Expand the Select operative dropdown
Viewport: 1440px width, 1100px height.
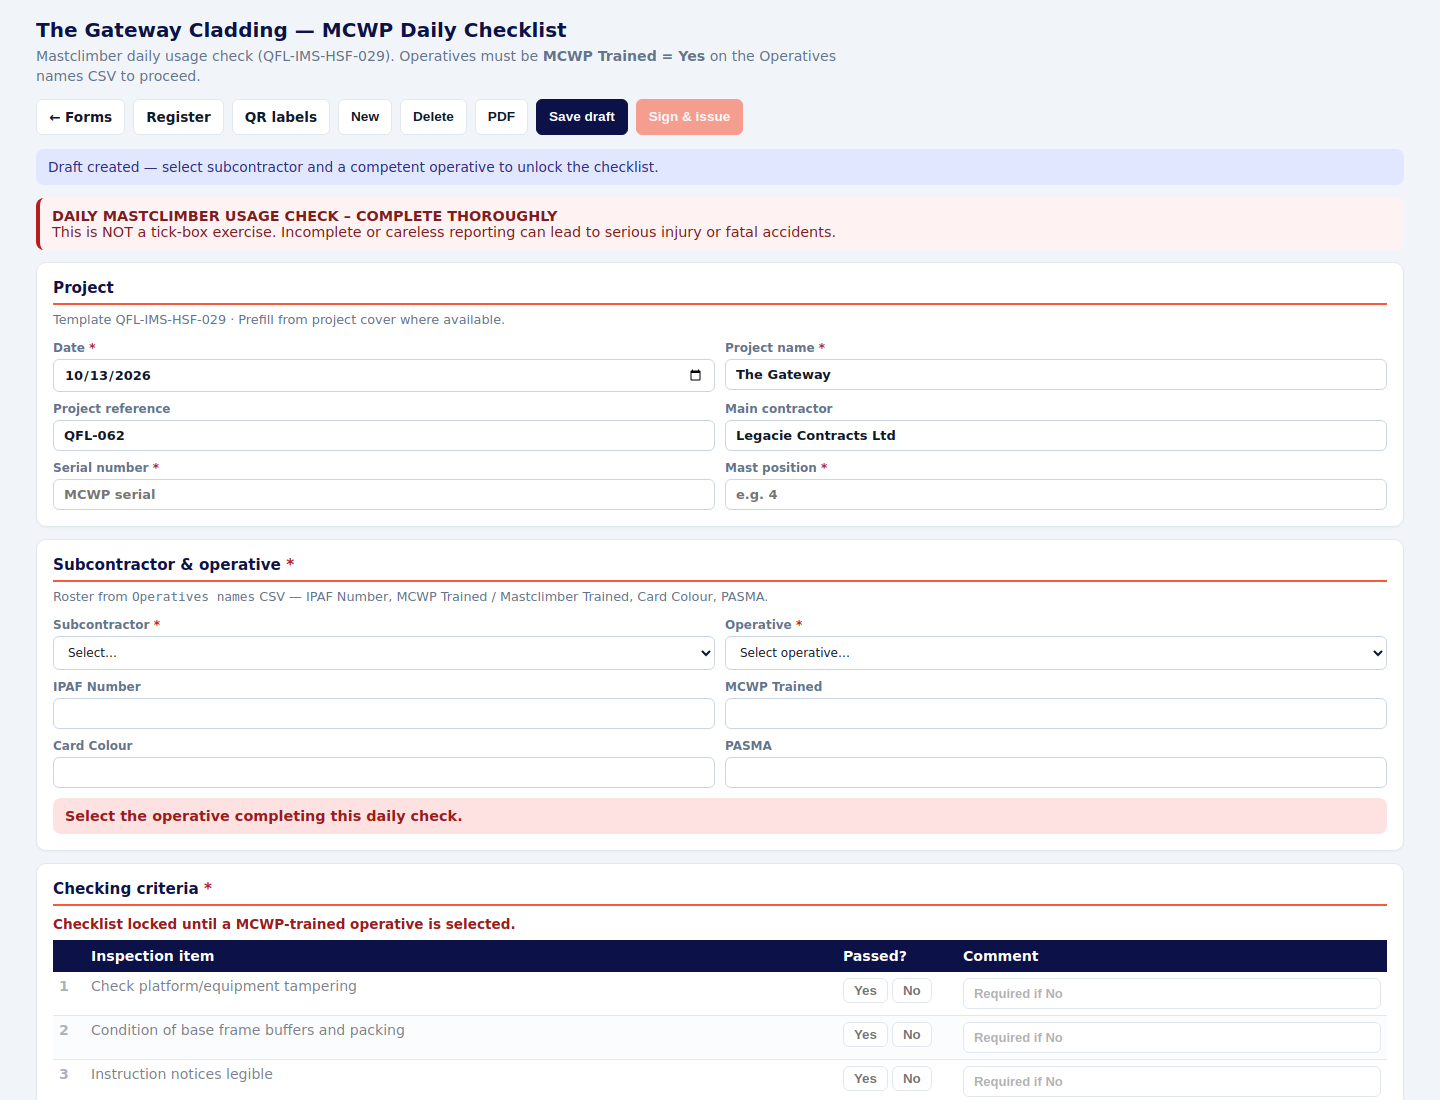pos(1056,653)
